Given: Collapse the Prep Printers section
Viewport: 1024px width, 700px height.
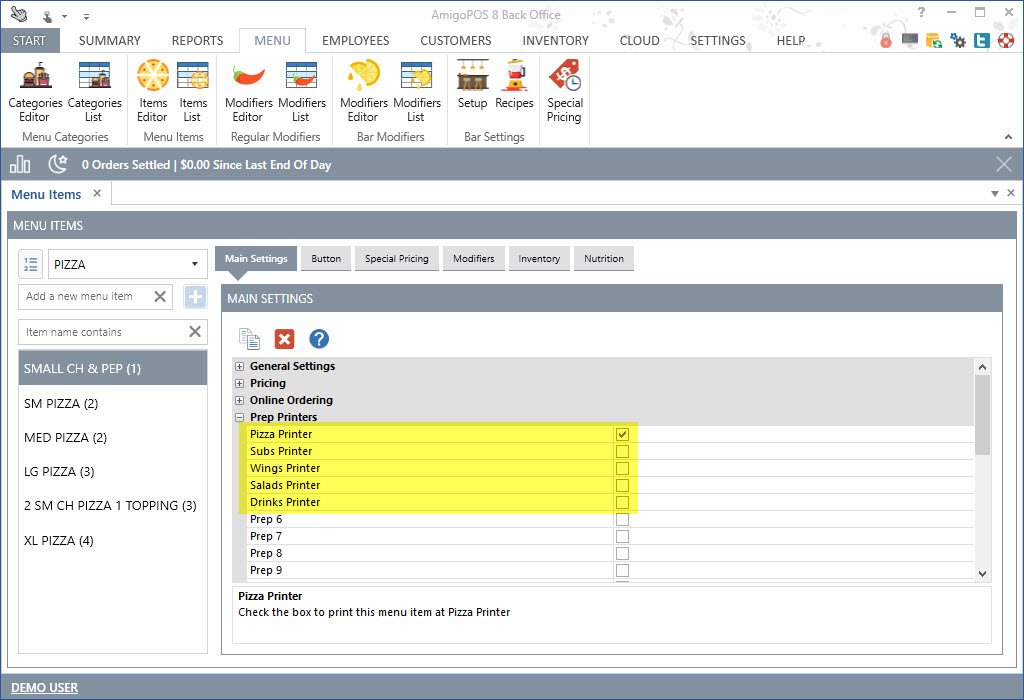Looking at the screenshot, I should coord(240,417).
